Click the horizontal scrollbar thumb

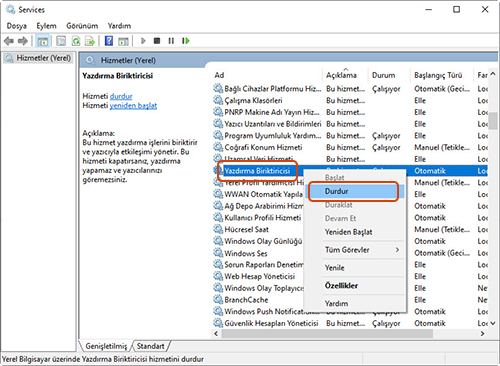(x=327, y=333)
